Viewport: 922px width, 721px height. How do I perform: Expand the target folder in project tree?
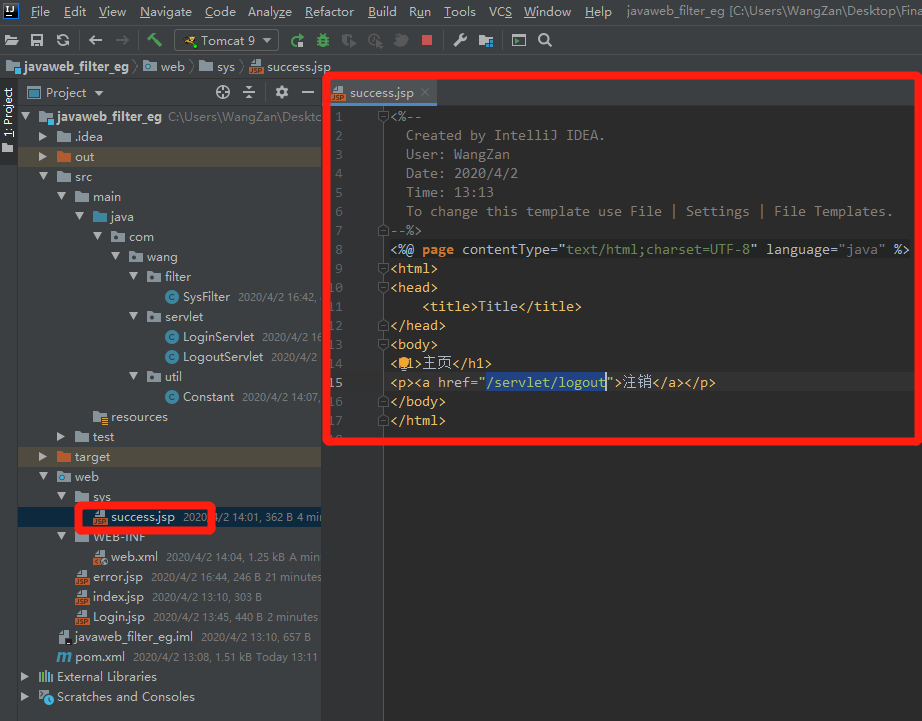point(43,457)
